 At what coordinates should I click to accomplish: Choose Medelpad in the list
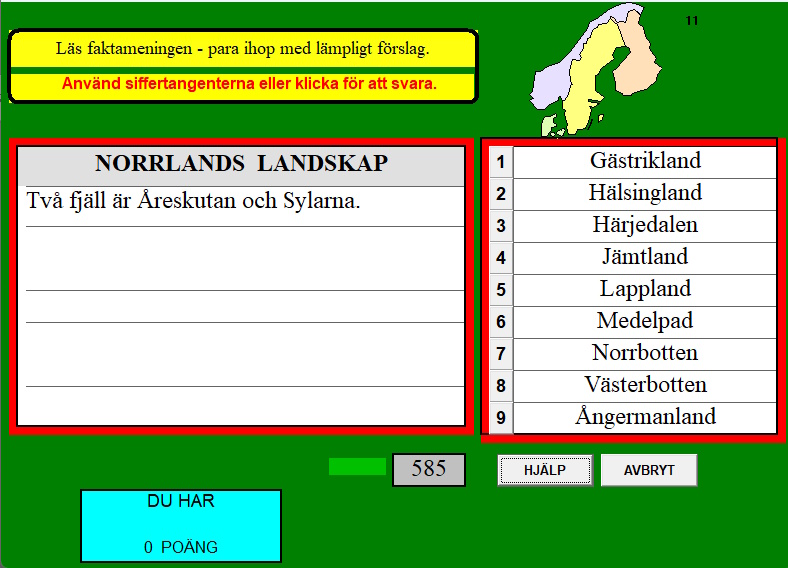pyautogui.click(x=645, y=321)
